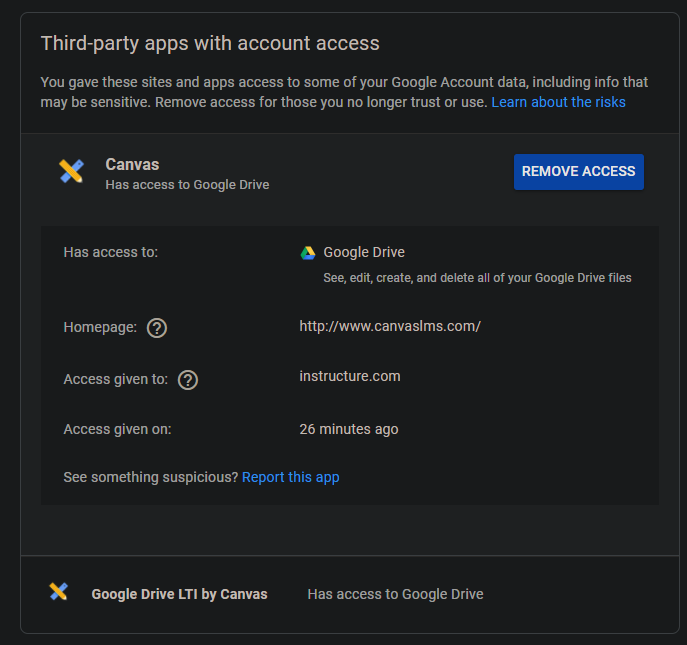Click the '26 minutes ago' access time
Screen dimensions: 687x645
point(349,429)
